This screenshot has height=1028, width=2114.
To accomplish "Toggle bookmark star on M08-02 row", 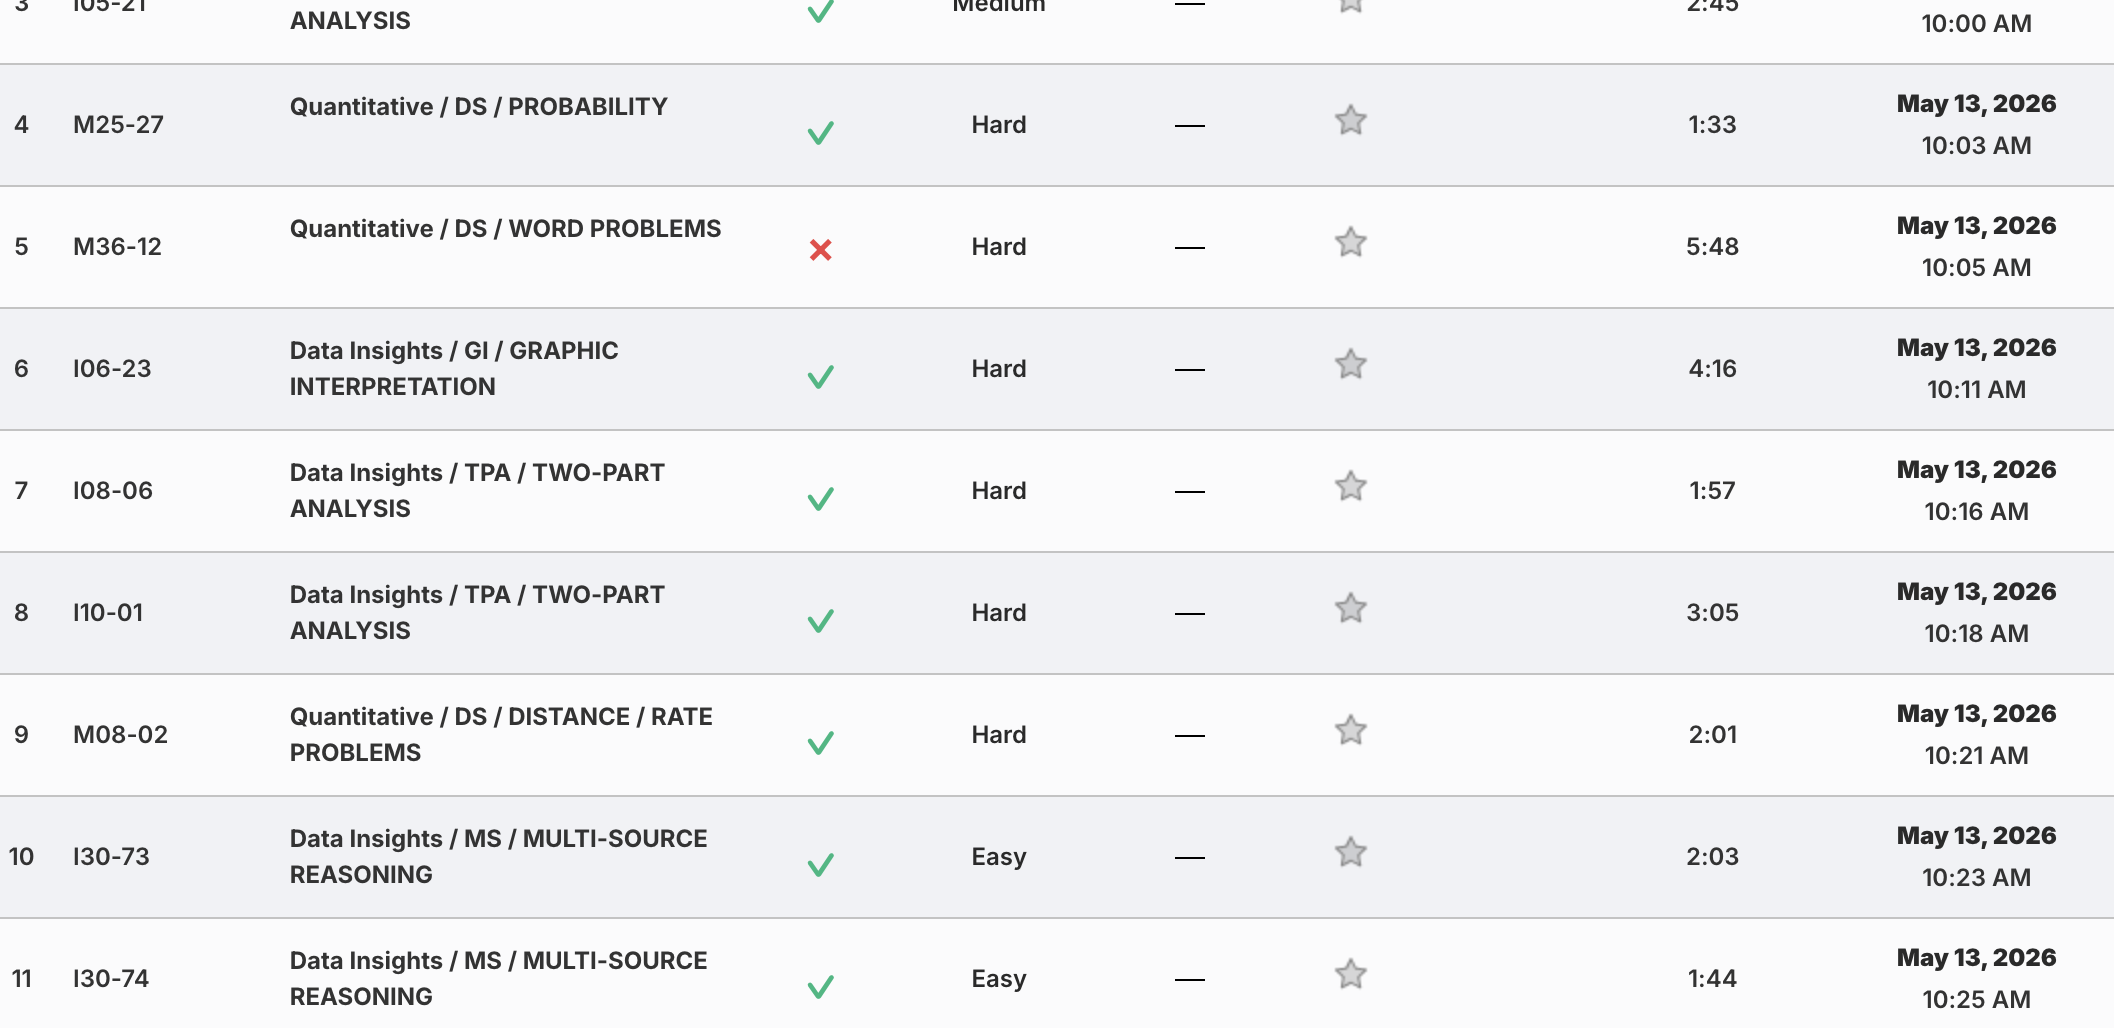I will point(1350,731).
